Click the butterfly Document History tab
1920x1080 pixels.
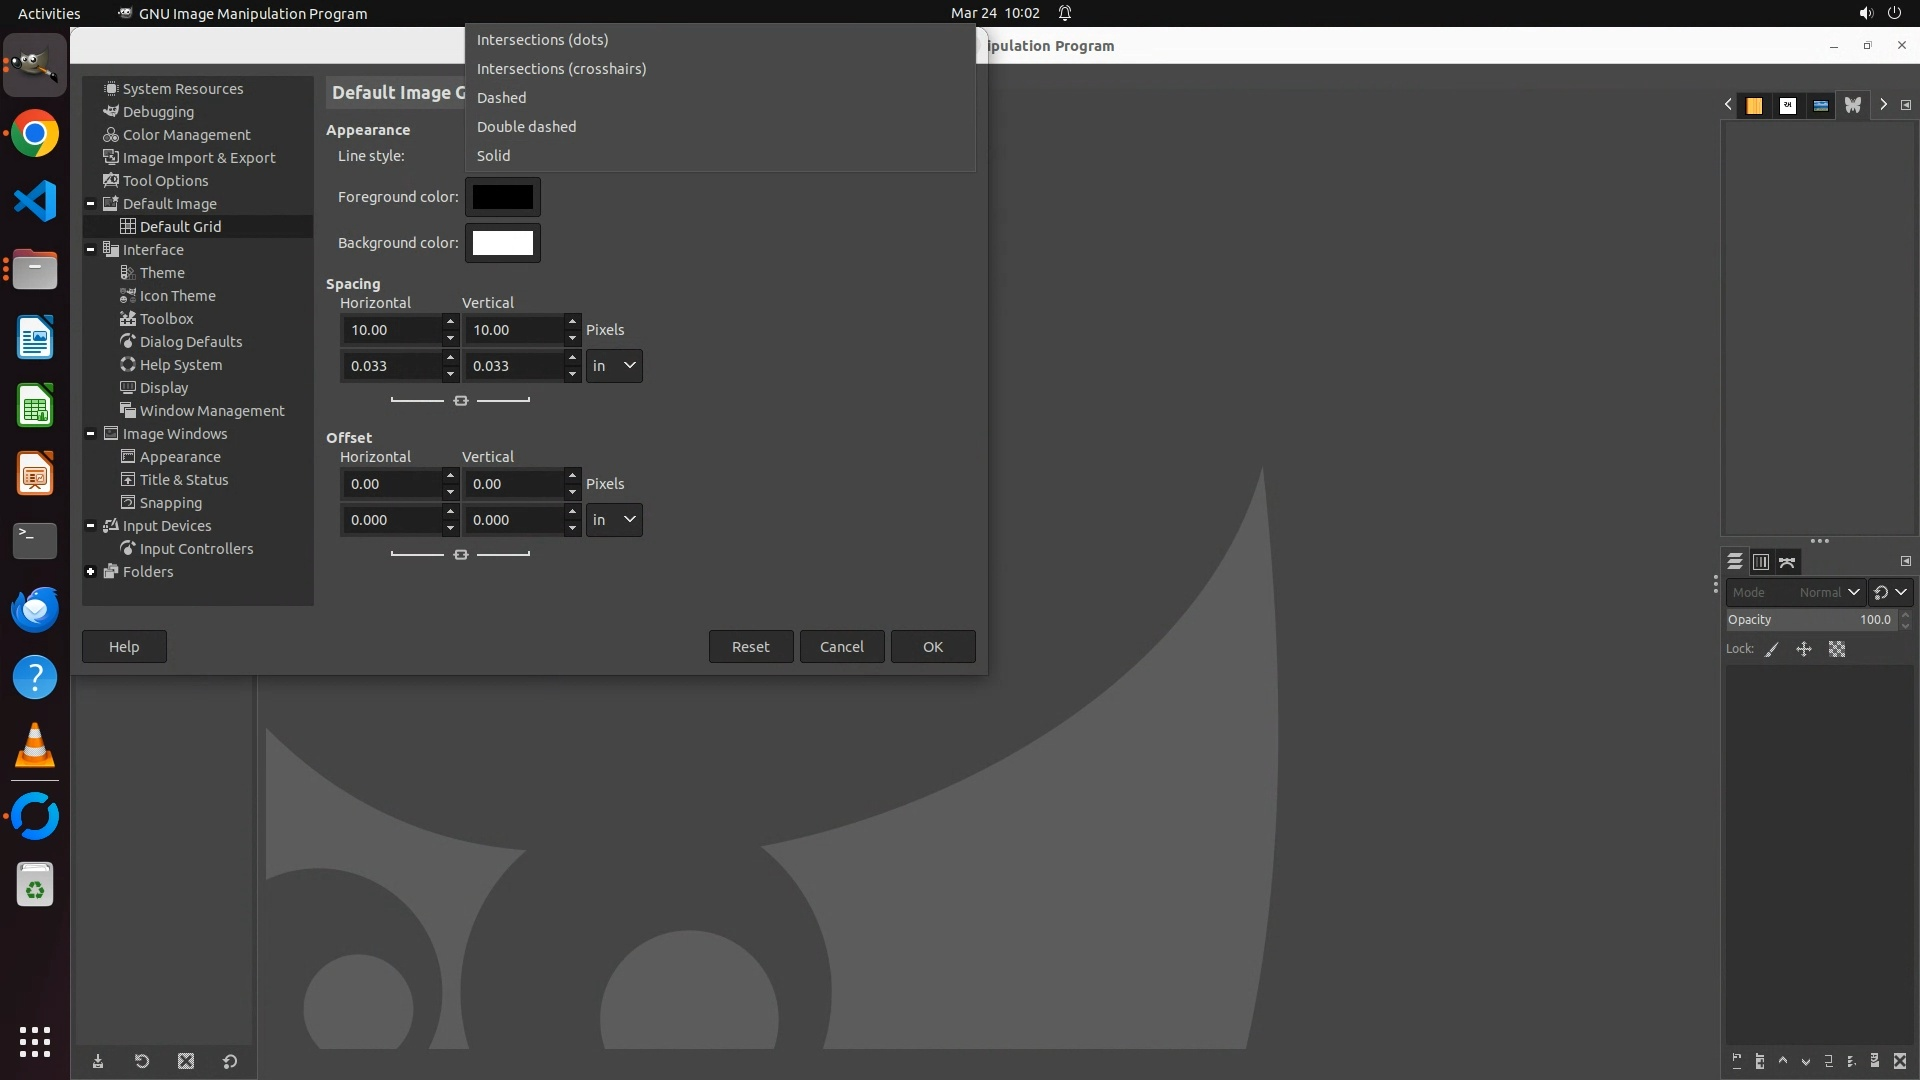(1853, 105)
